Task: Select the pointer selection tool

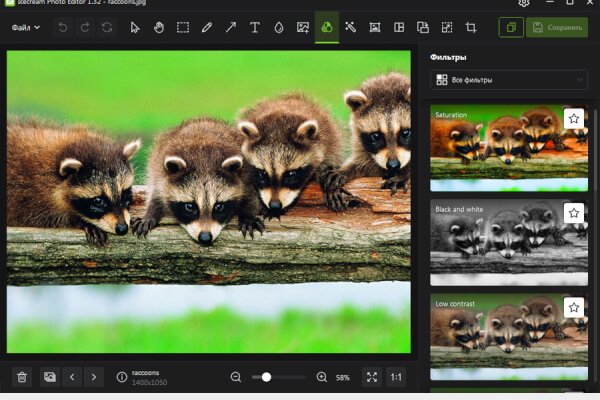Action: pyautogui.click(x=135, y=28)
